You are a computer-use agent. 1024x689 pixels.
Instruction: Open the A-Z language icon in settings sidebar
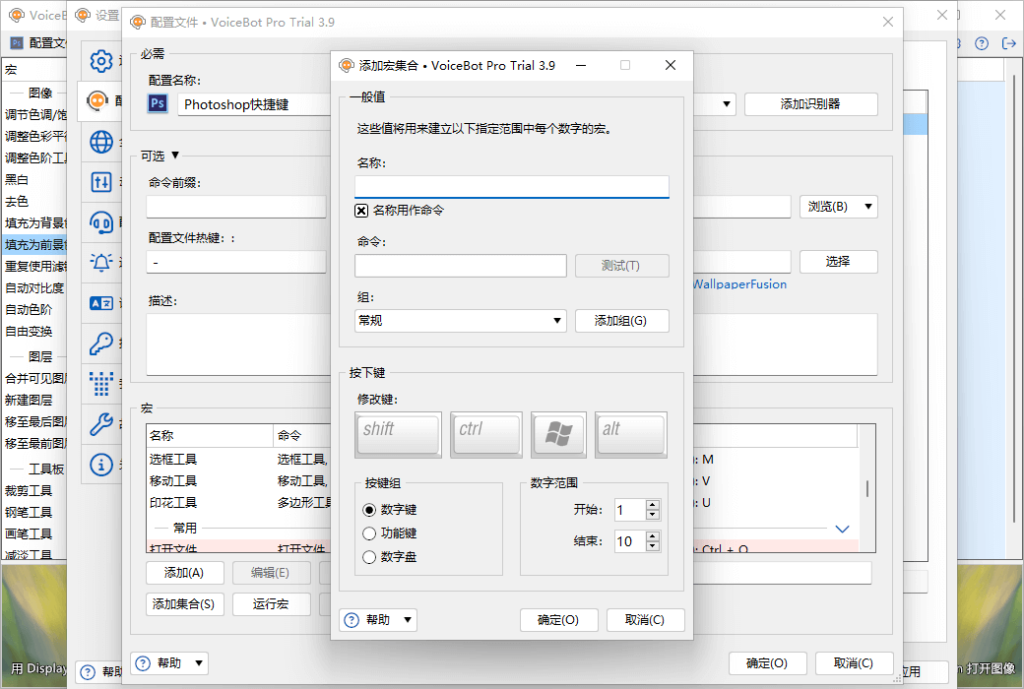[x=101, y=303]
